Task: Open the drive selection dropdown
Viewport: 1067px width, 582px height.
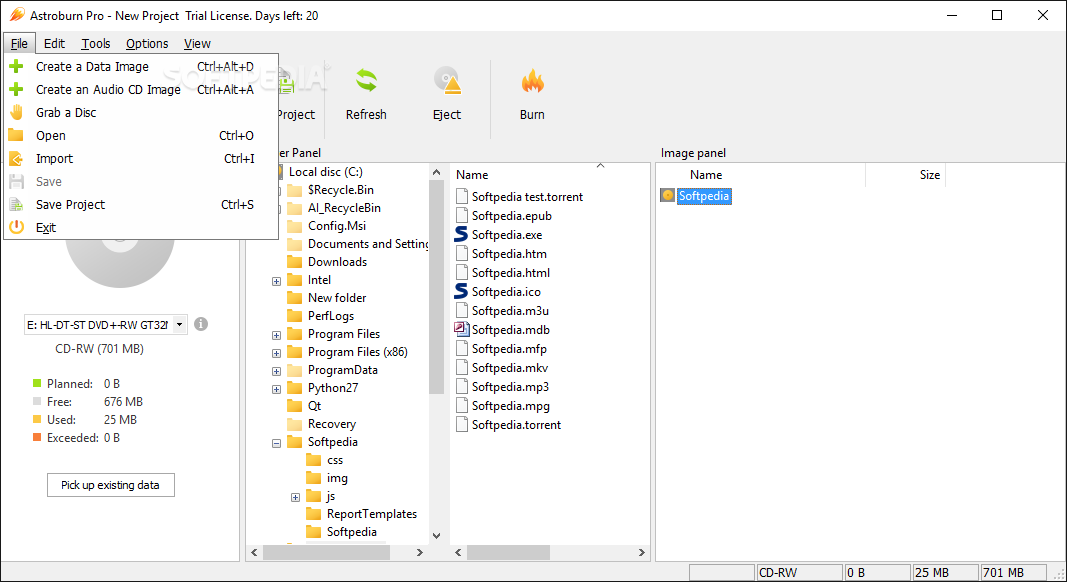Action: click(x=180, y=325)
